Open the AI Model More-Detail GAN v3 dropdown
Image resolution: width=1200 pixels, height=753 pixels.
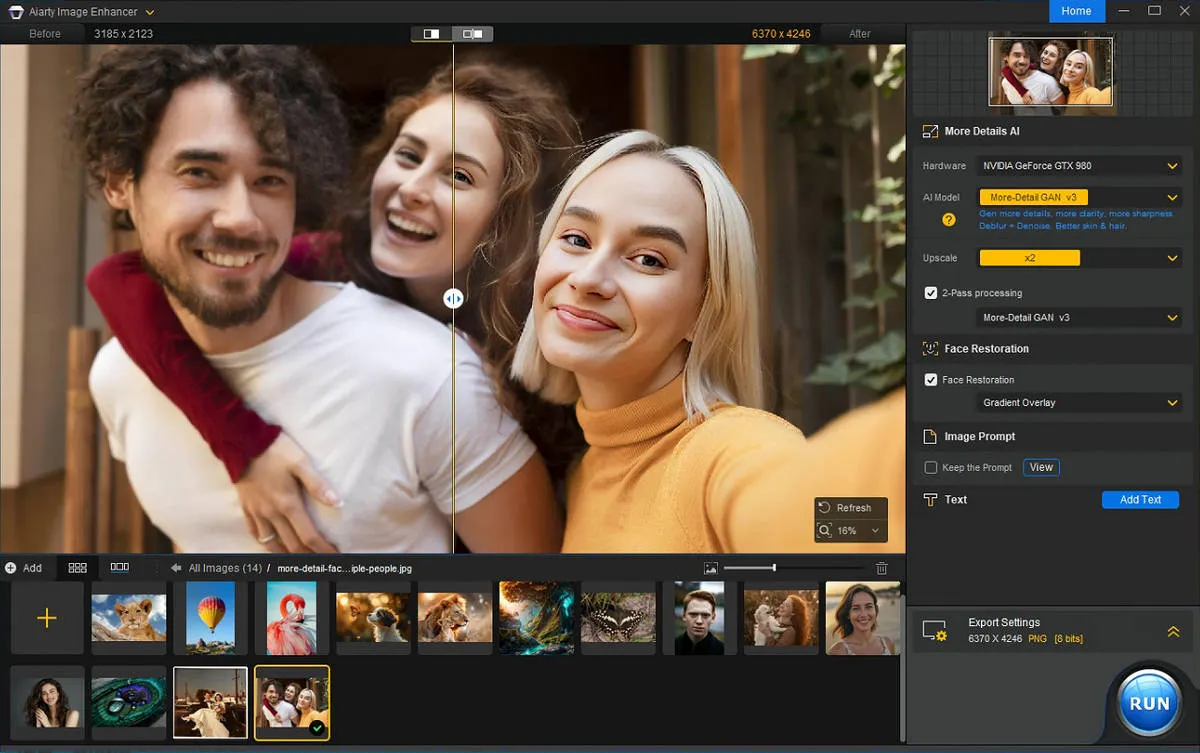(x=1079, y=197)
